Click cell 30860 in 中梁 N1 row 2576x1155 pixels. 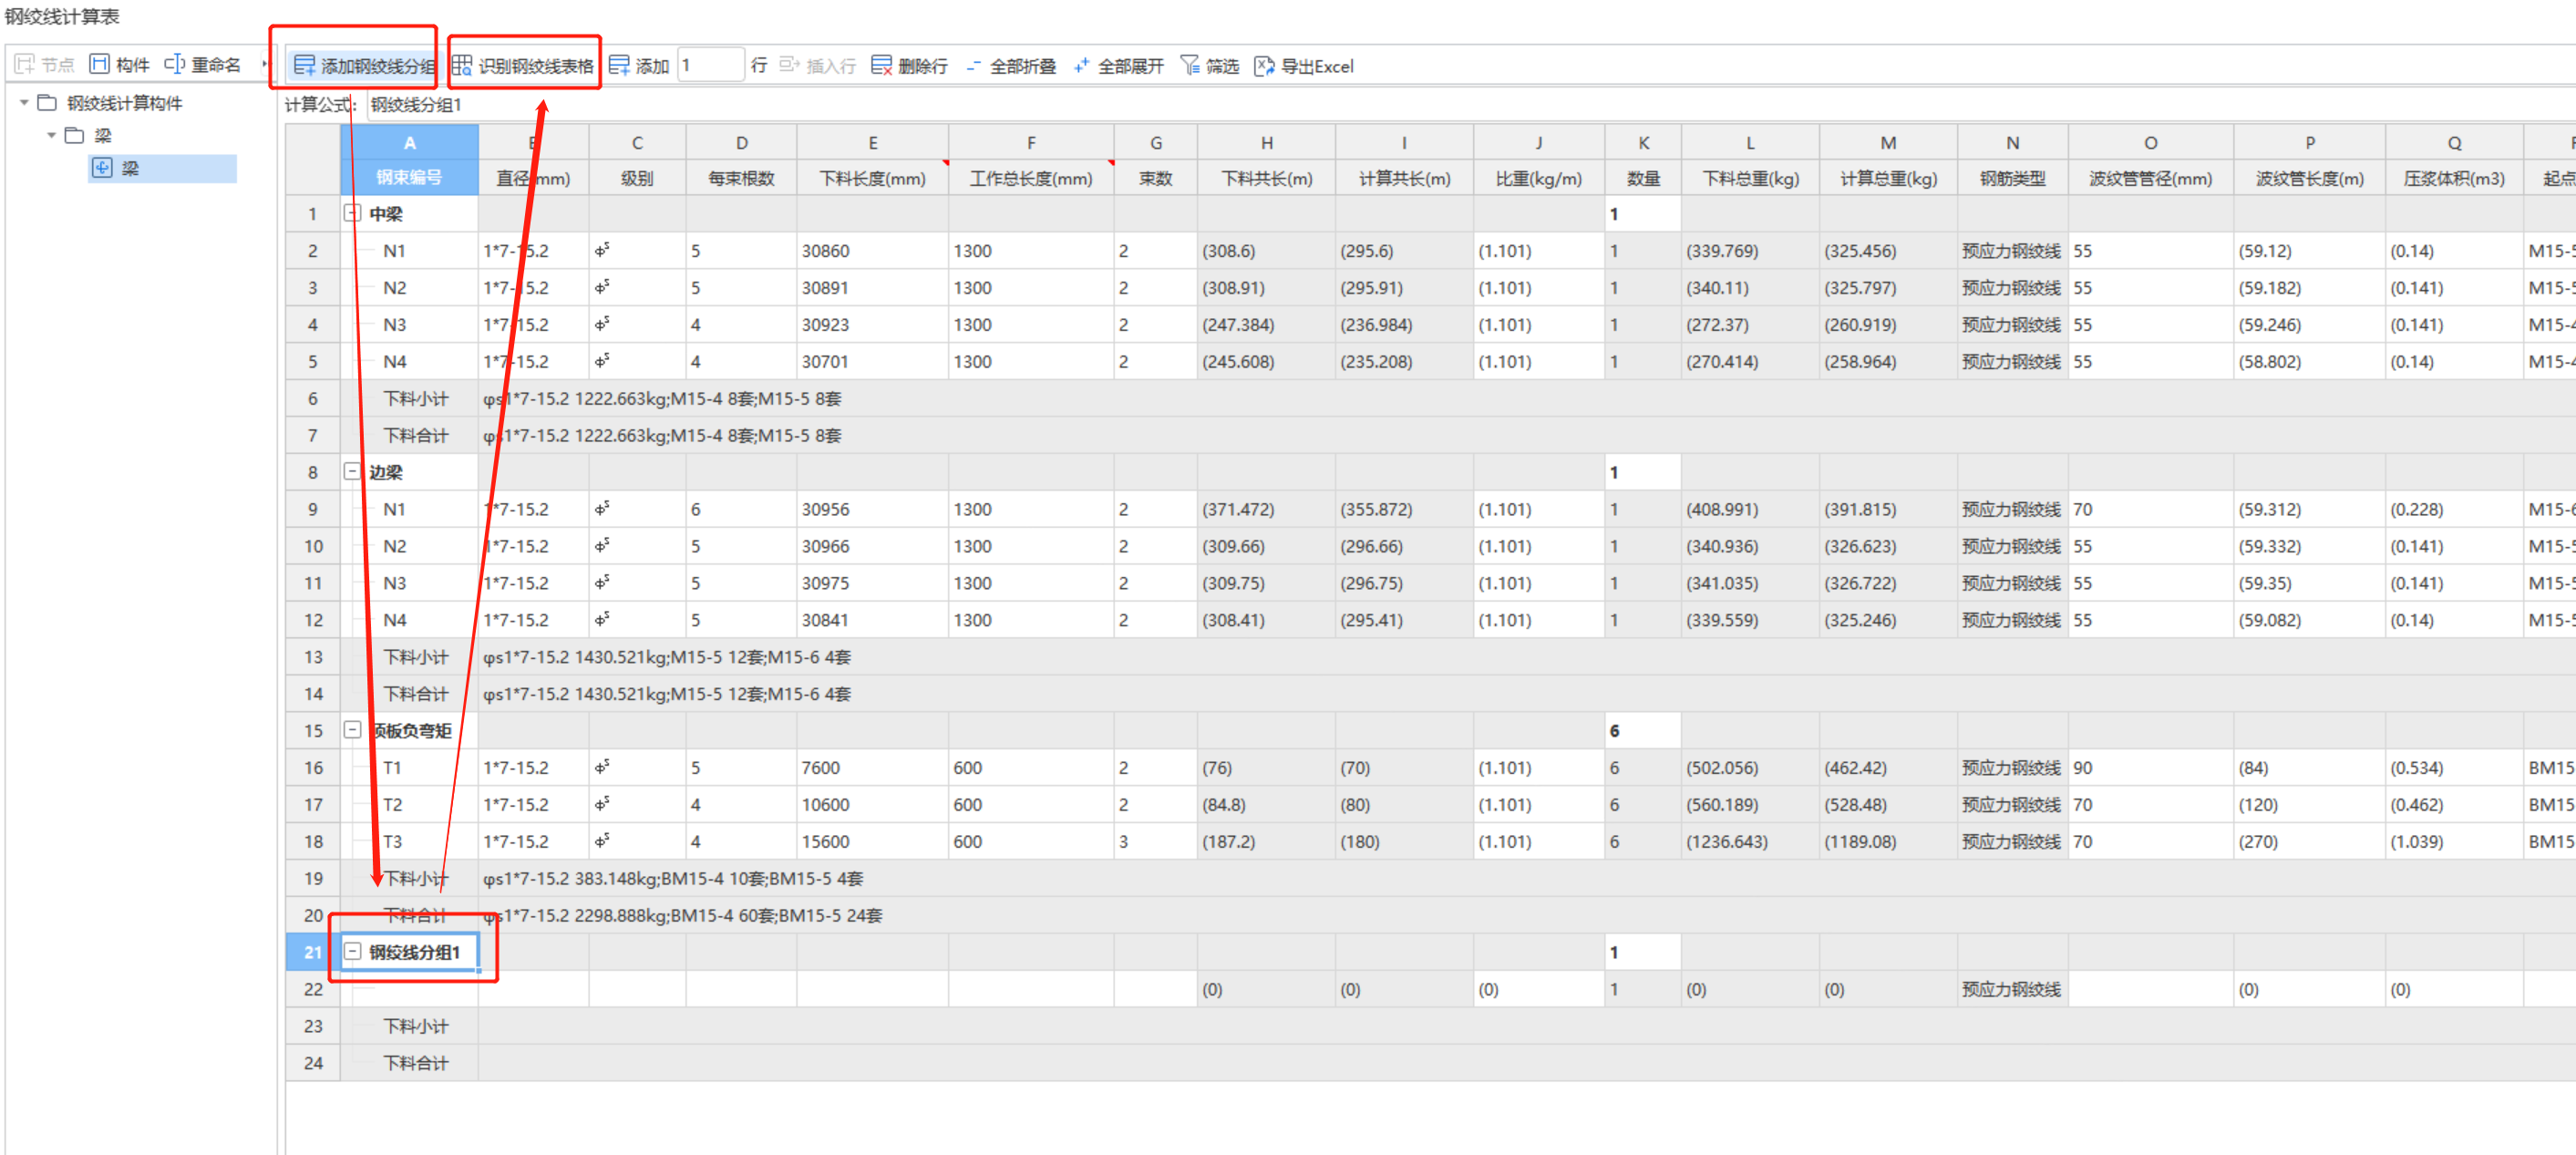pyautogui.click(x=872, y=251)
